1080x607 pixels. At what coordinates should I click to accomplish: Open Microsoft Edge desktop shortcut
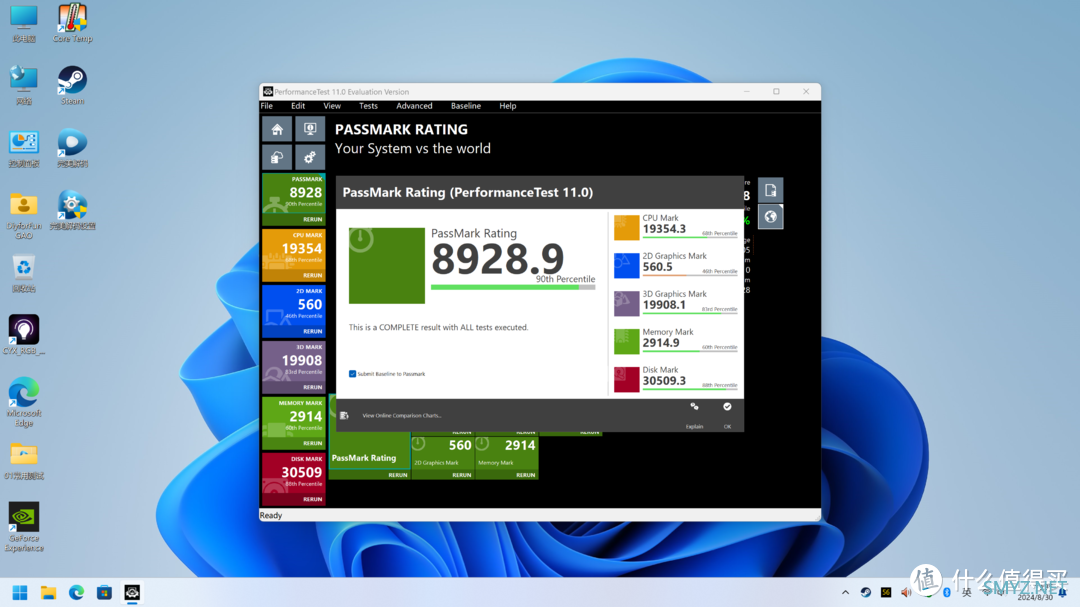click(24, 402)
